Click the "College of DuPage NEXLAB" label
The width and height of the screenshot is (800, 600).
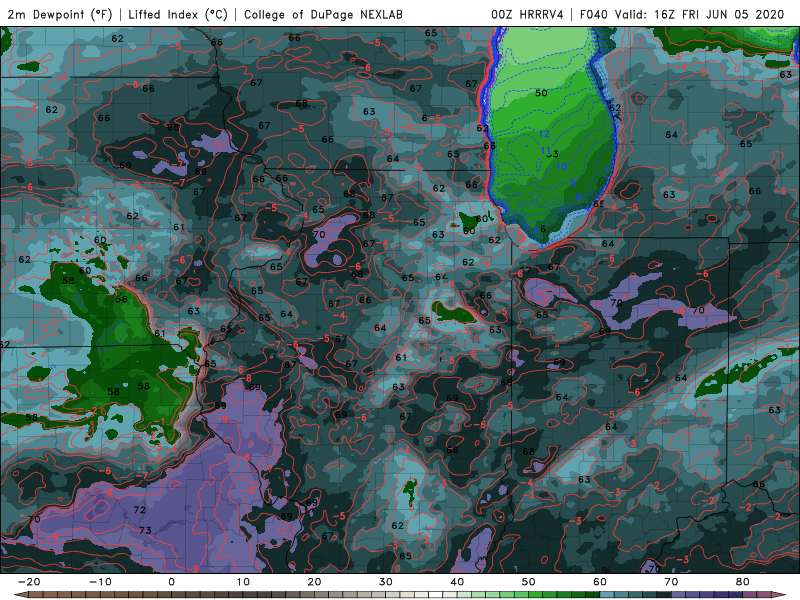click(x=323, y=14)
